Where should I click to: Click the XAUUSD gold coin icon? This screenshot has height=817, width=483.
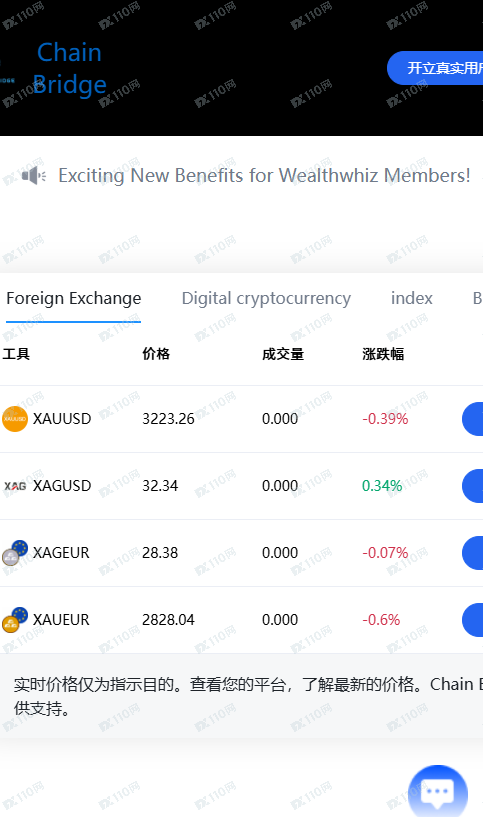[15, 419]
